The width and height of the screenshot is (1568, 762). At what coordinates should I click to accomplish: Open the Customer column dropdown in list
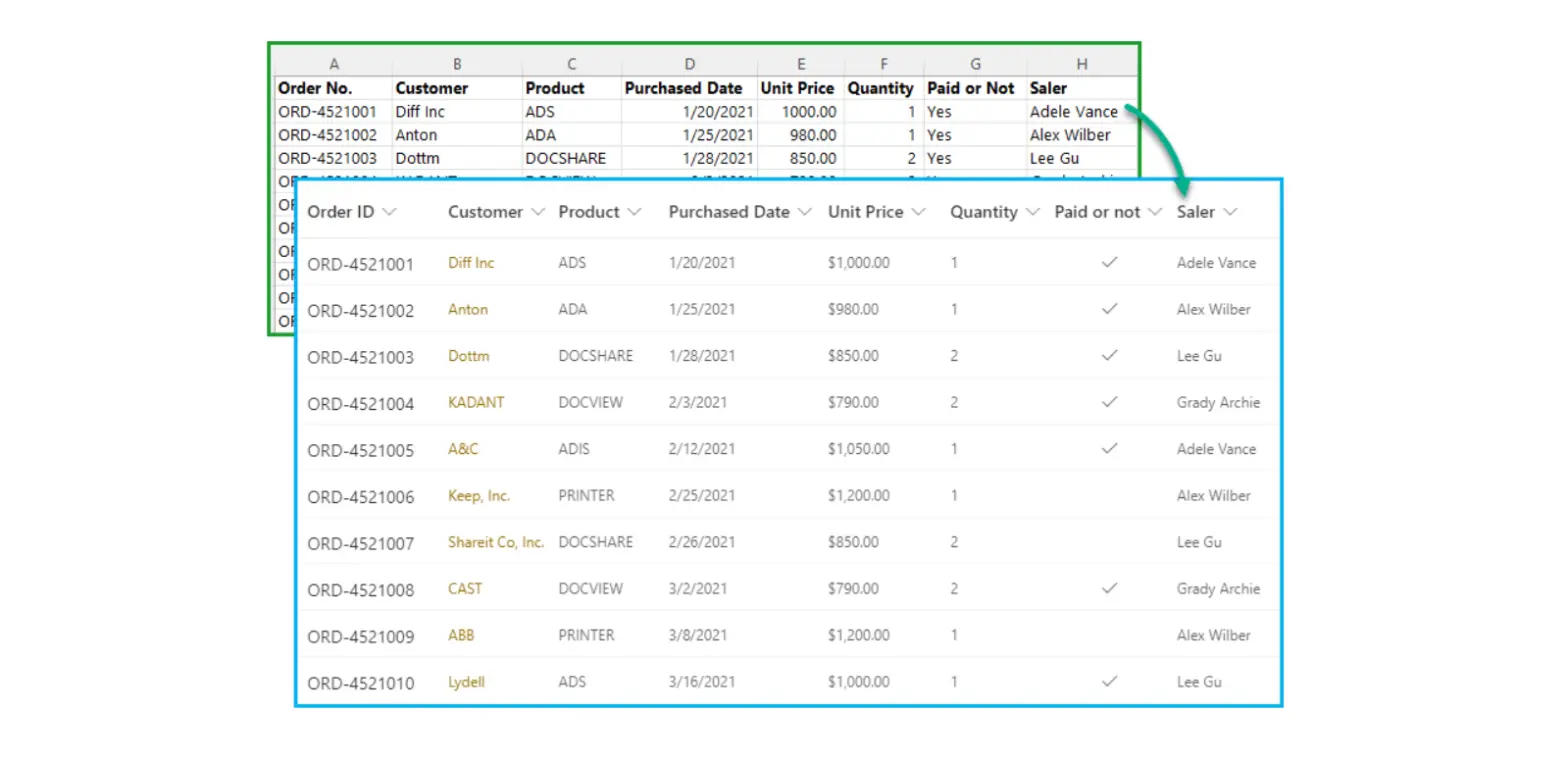[x=538, y=212]
